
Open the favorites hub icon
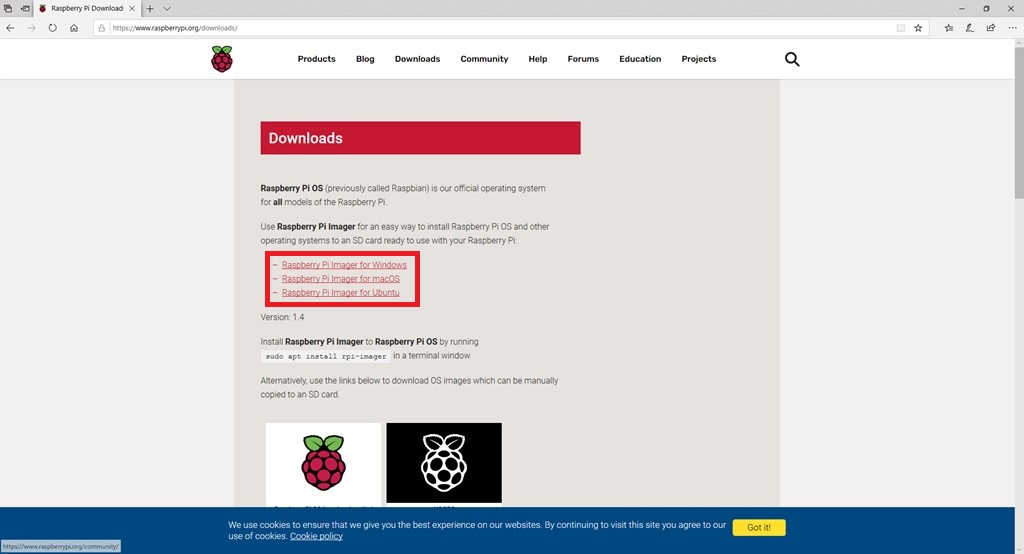coord(948,28)
